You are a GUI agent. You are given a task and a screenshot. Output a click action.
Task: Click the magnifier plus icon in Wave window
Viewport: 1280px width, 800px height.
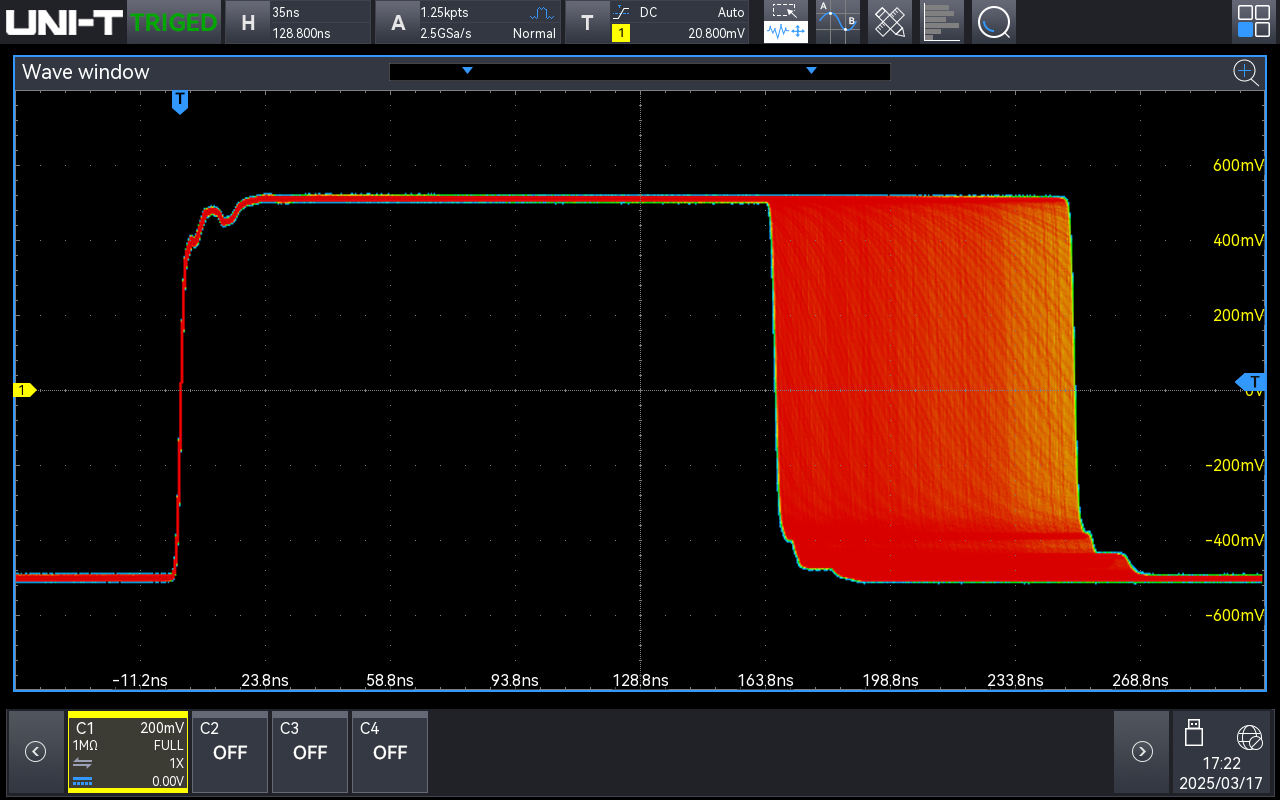[1245, 71]
